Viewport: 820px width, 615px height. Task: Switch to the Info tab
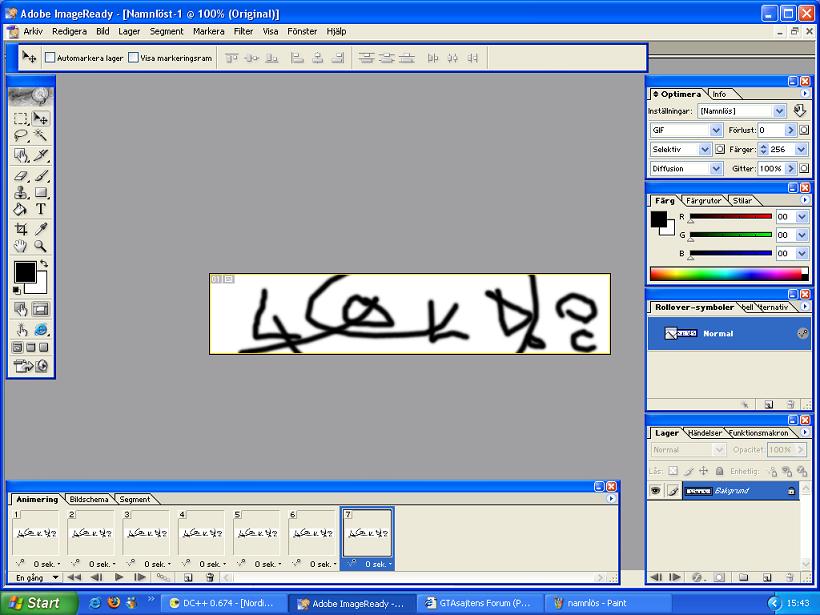point(719,94)
